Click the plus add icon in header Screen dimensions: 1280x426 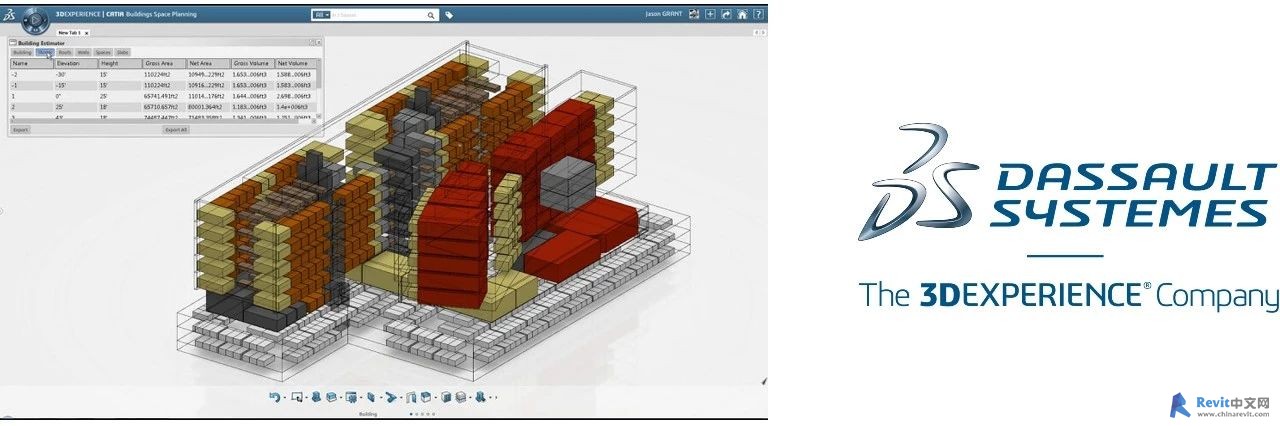(x=710, y=14)
